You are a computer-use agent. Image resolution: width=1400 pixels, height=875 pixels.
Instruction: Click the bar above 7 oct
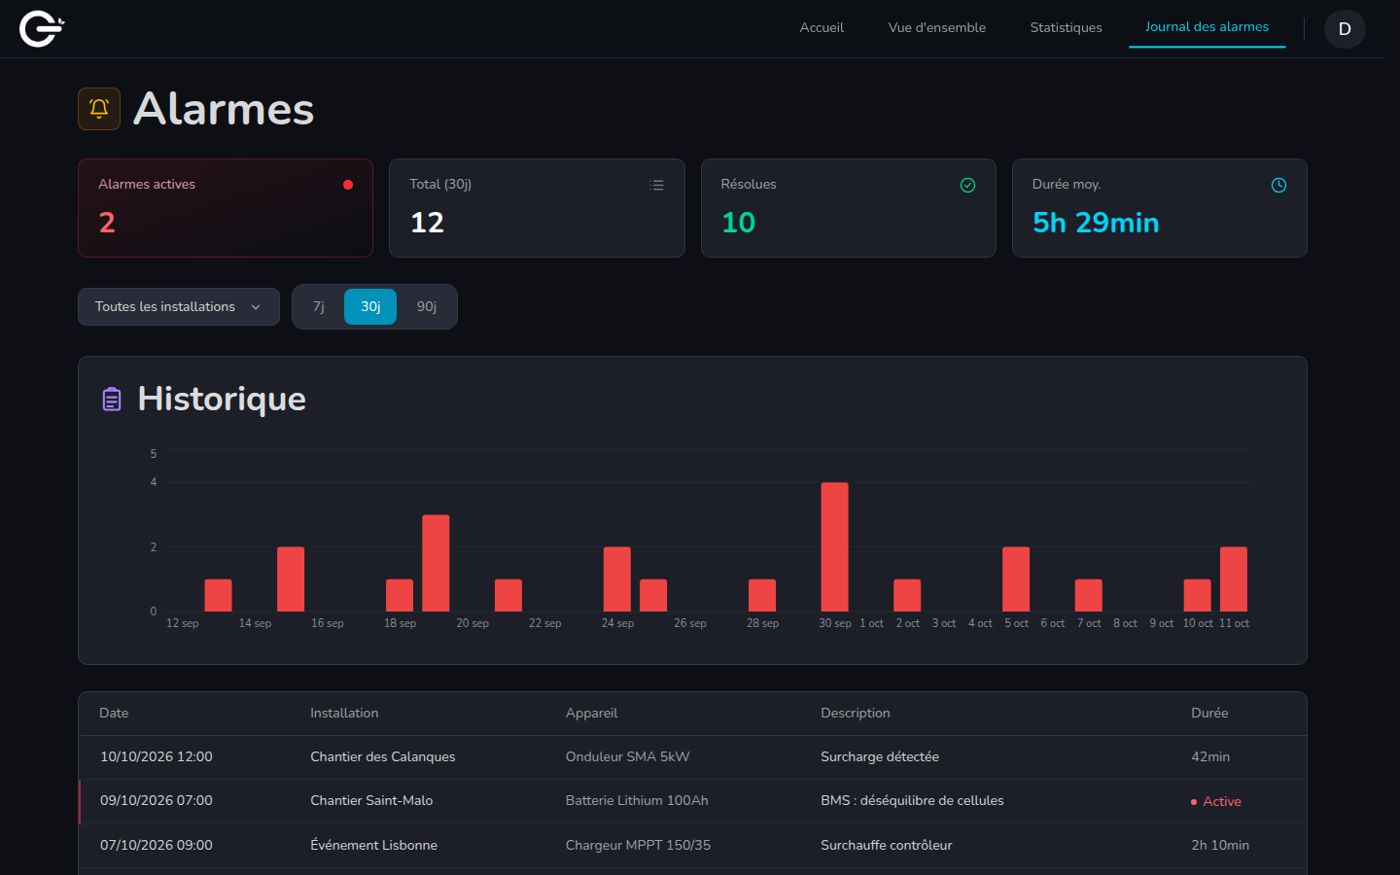tap(1089, 595)
